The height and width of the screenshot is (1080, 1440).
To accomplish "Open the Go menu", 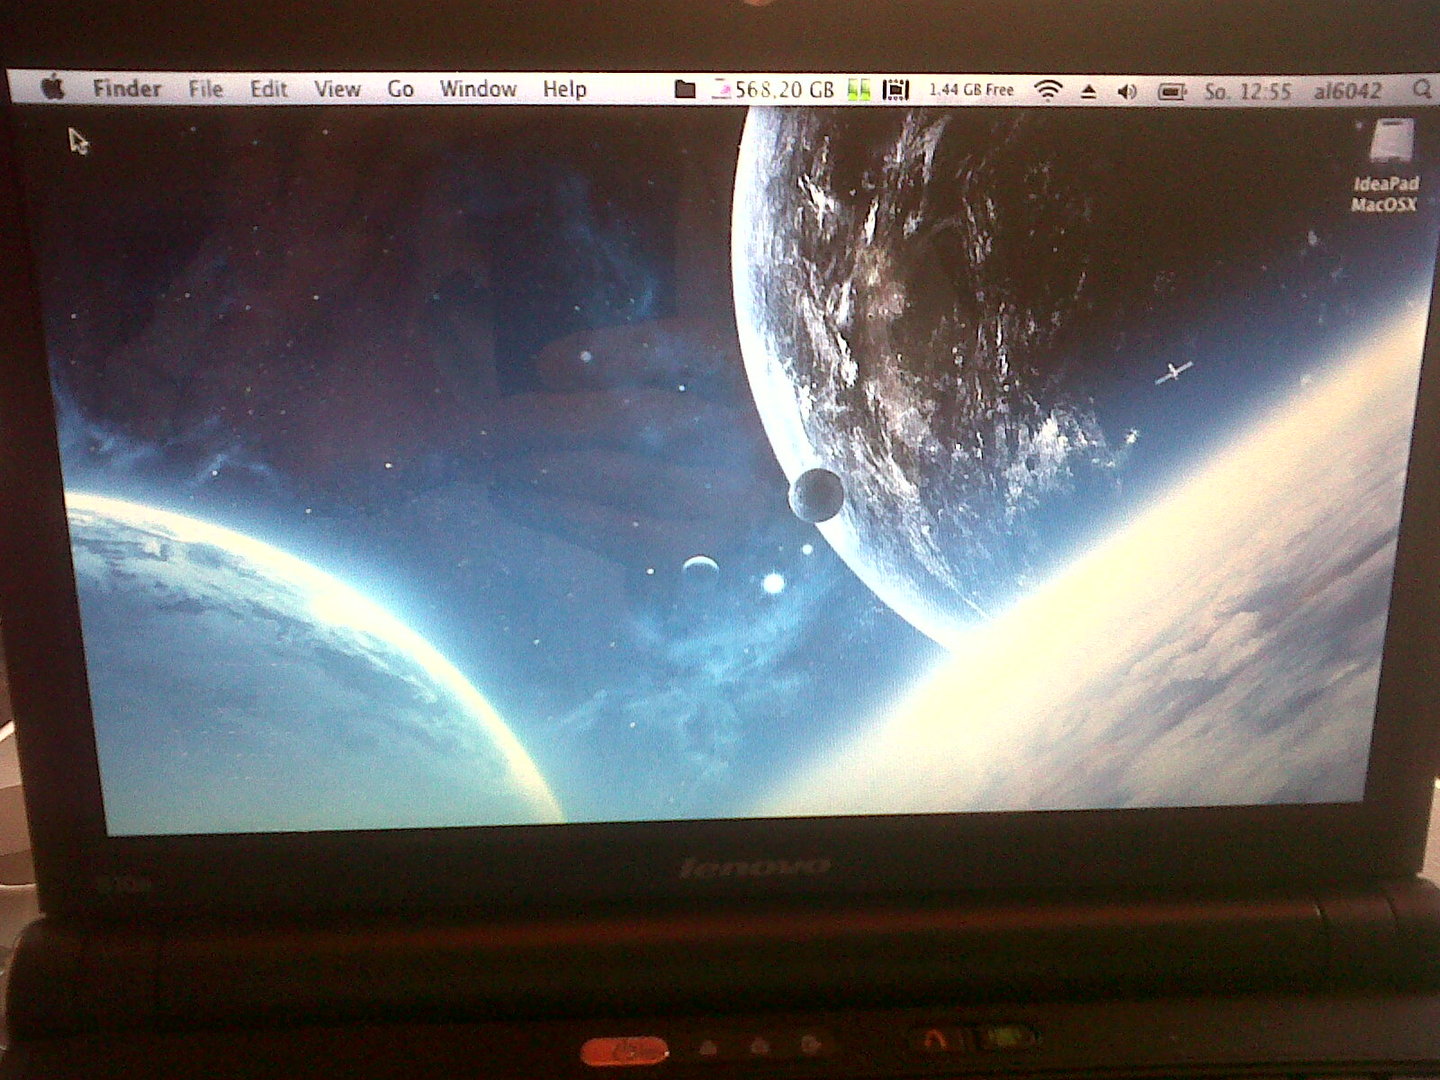I will pyautogui.click(x=401, y=89).
